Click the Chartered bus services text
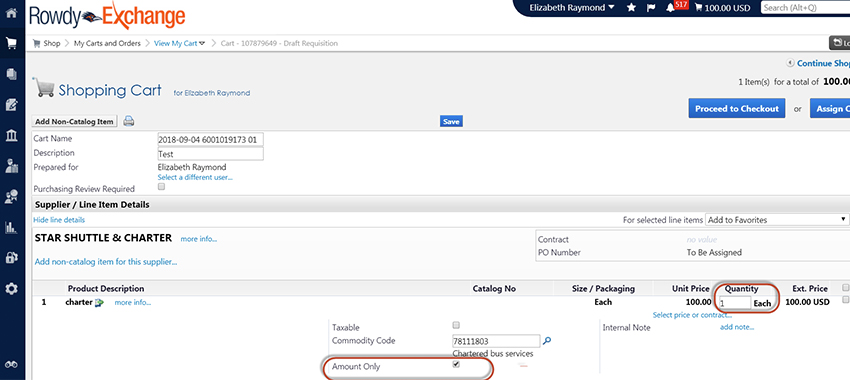 [x=493, y=354]
